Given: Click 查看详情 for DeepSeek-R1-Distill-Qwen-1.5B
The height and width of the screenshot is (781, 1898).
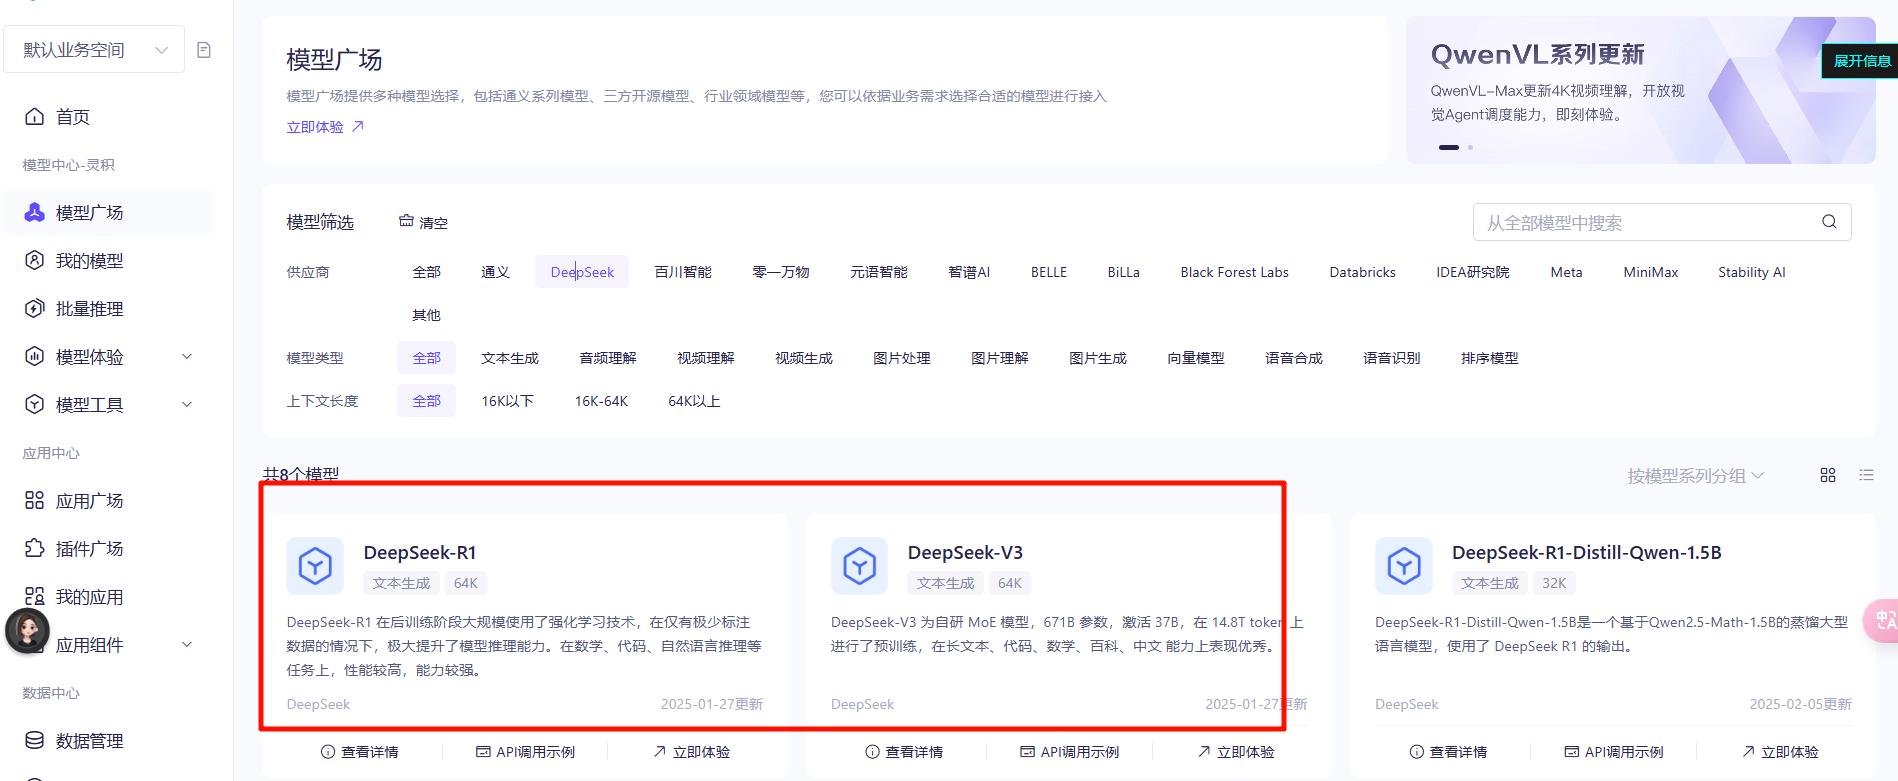Looking at the screenshot, I should tap(1448, 752).
